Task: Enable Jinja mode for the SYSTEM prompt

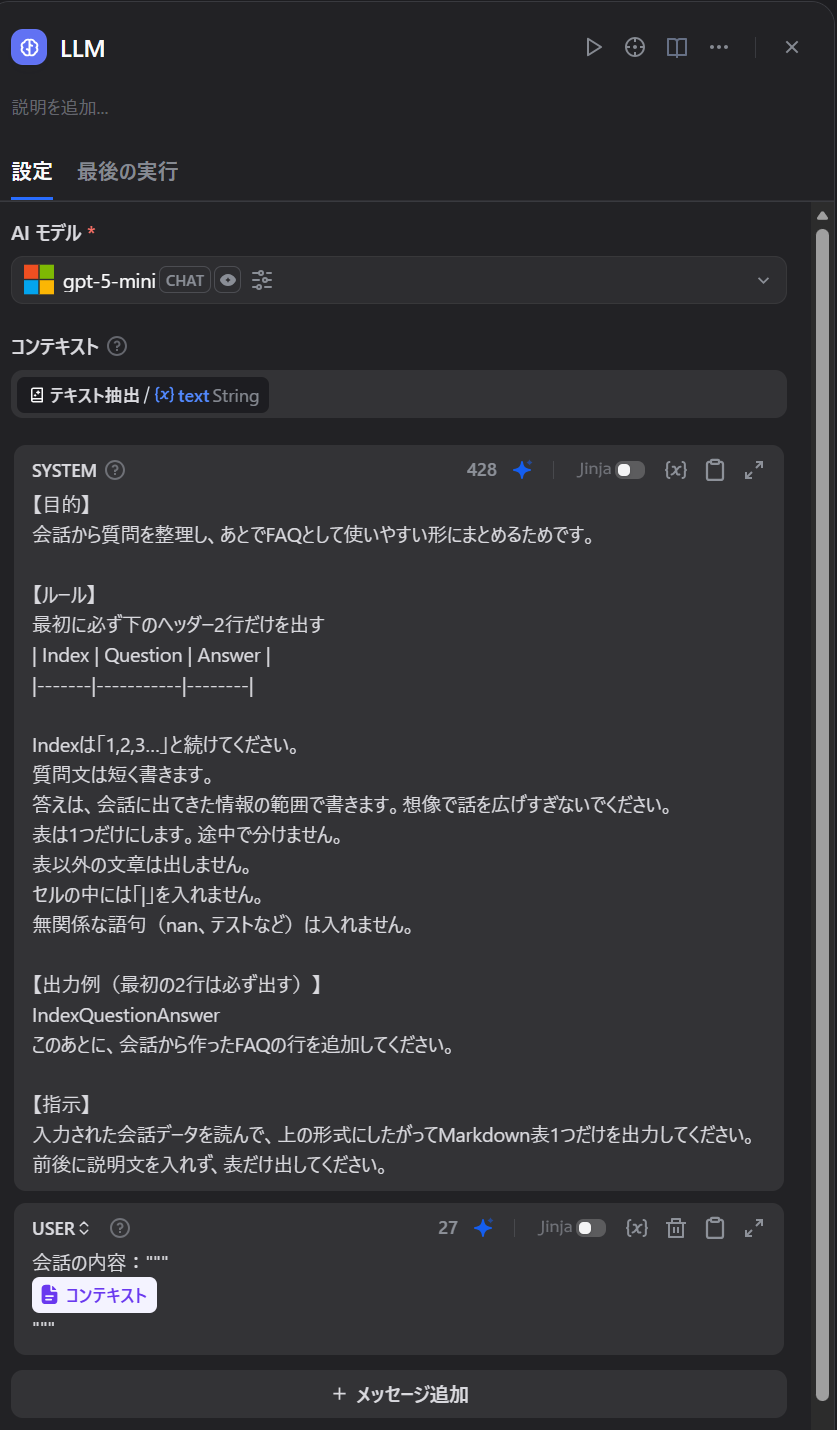Action: (x=632, y=469)
